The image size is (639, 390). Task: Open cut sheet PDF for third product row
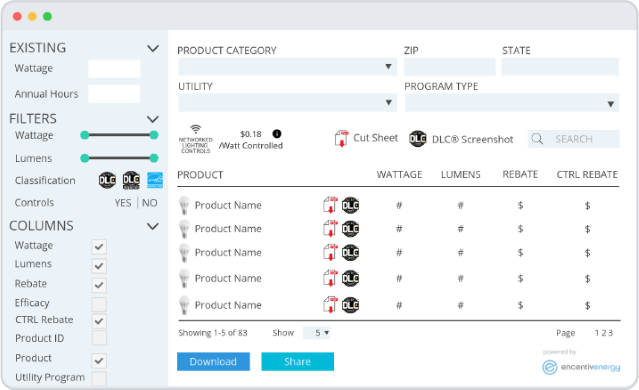click(331, 253)
